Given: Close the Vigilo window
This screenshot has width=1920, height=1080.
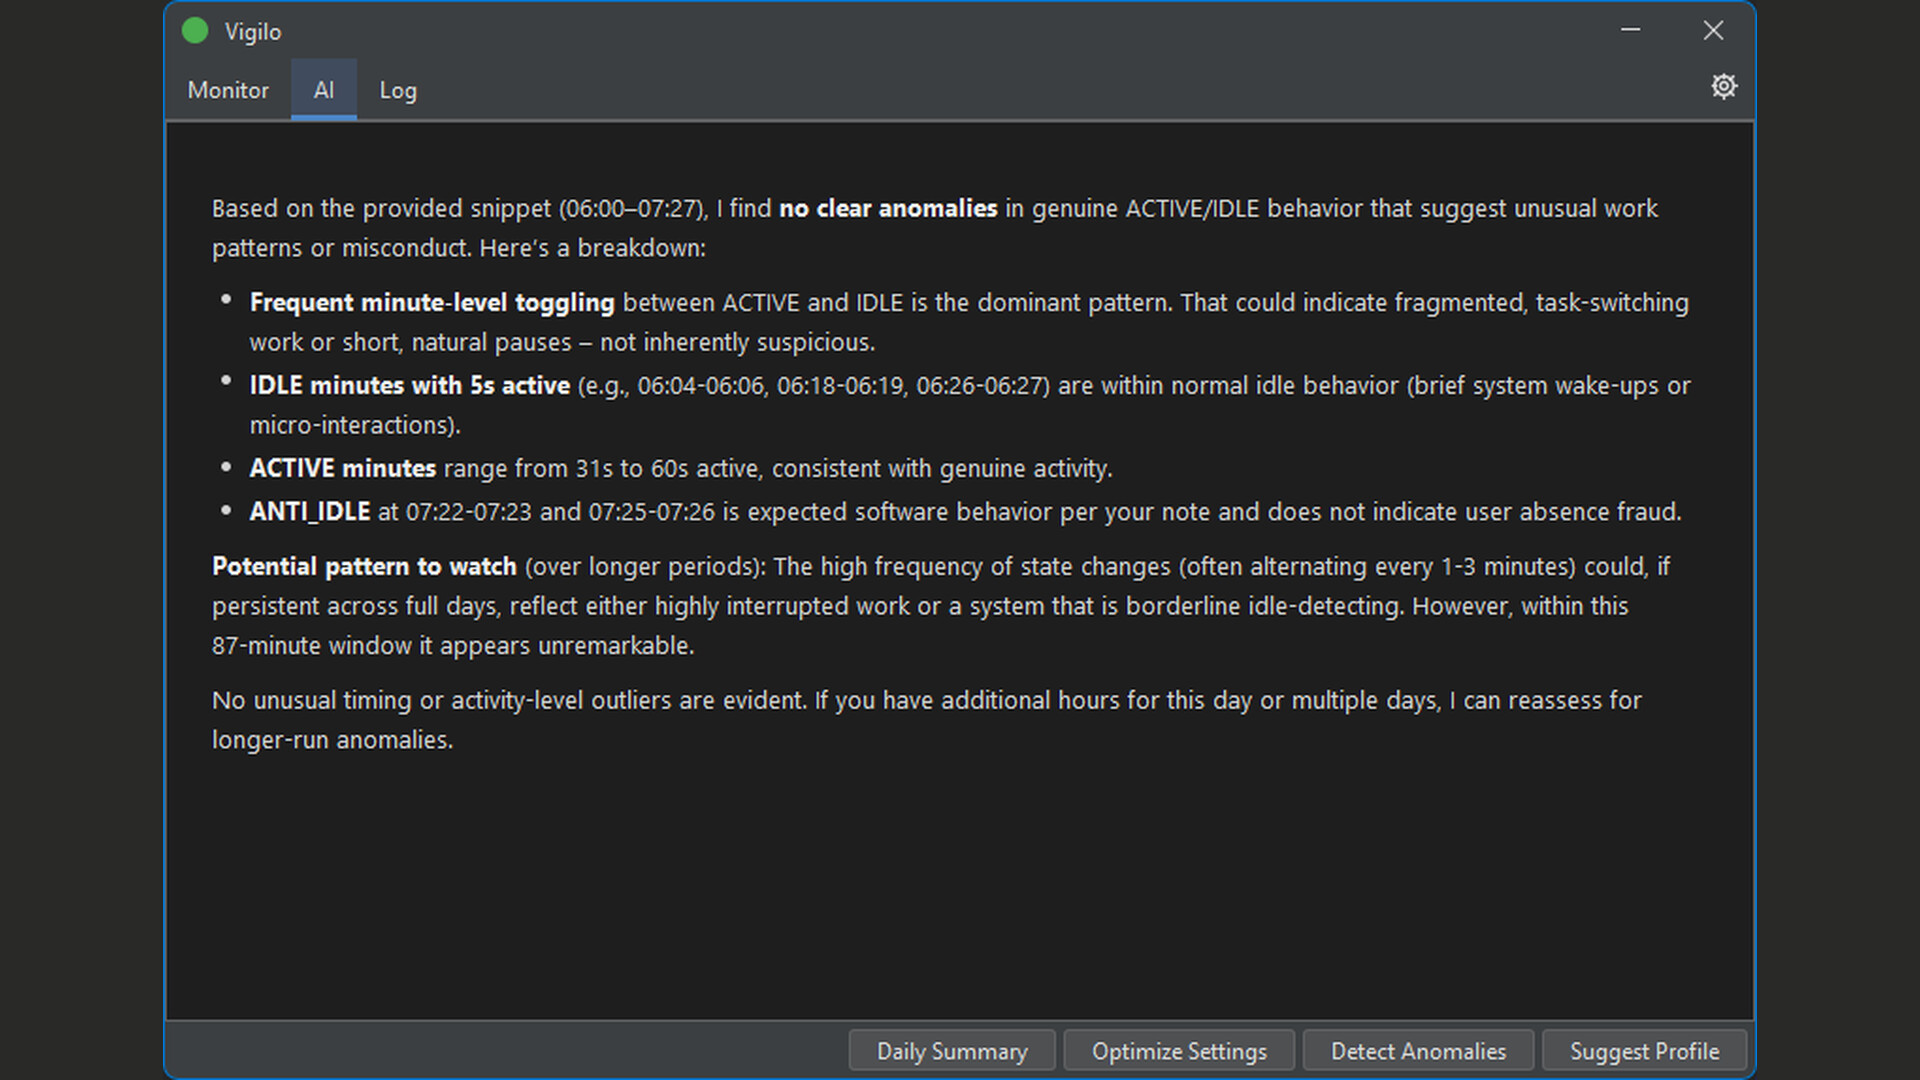Looking at the screenshot, I should pyautogui.click(x=1713, y=31).
